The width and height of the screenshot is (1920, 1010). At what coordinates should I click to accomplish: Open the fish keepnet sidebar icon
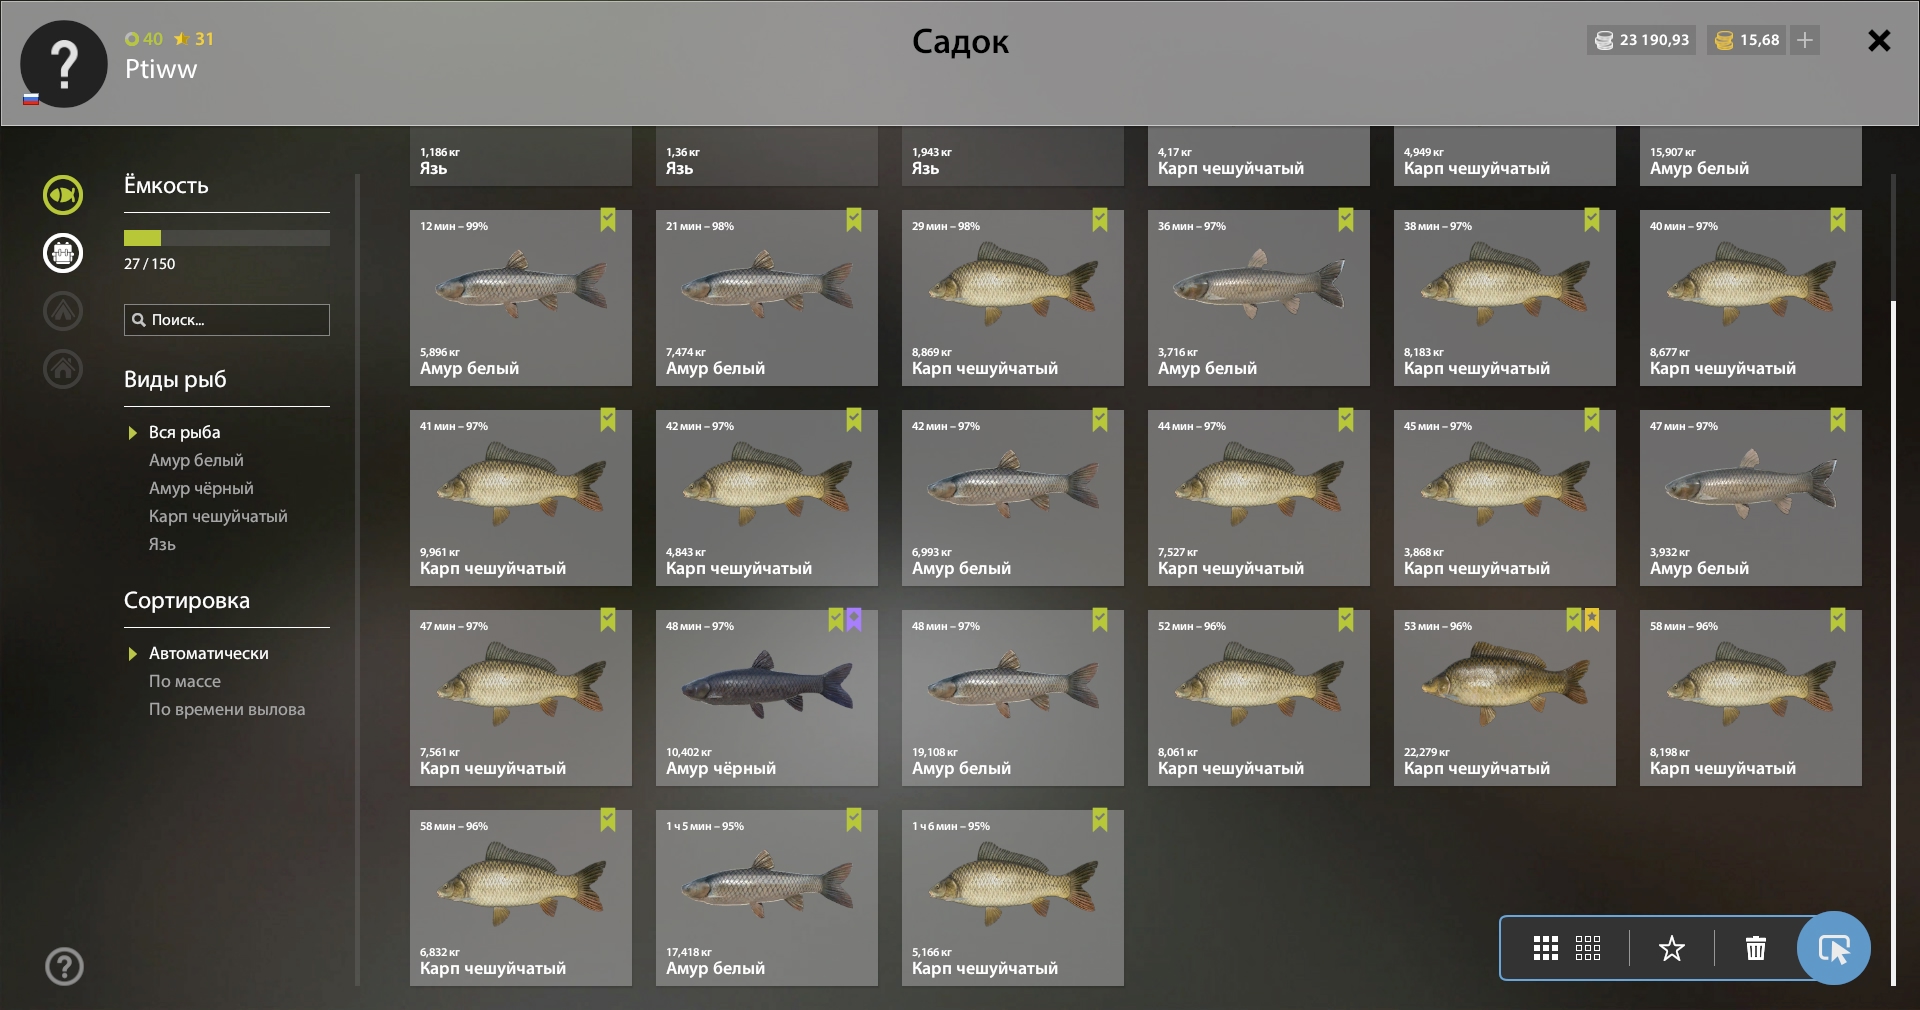coord(63,195)
